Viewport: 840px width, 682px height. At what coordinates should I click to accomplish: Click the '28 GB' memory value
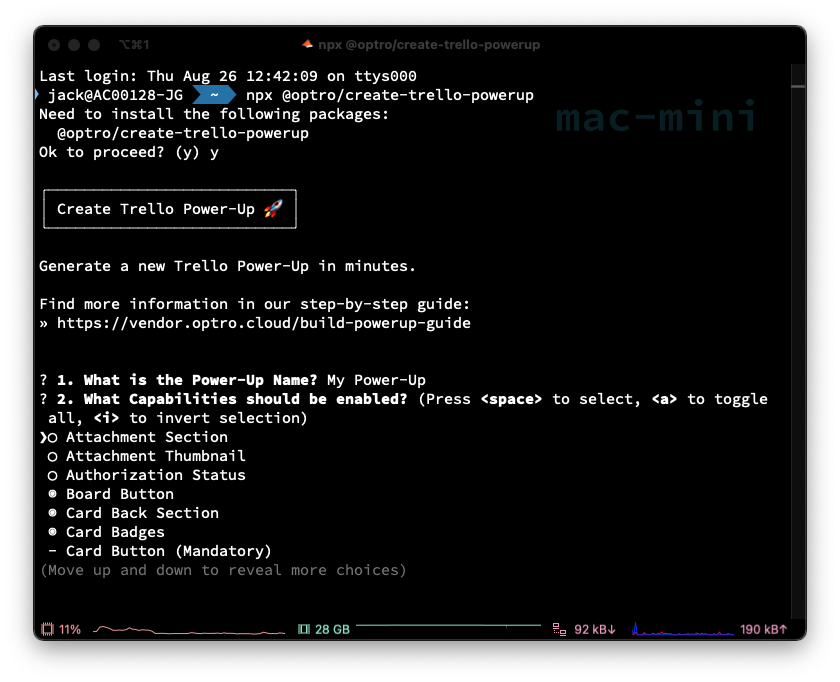[x=332, y=629]
